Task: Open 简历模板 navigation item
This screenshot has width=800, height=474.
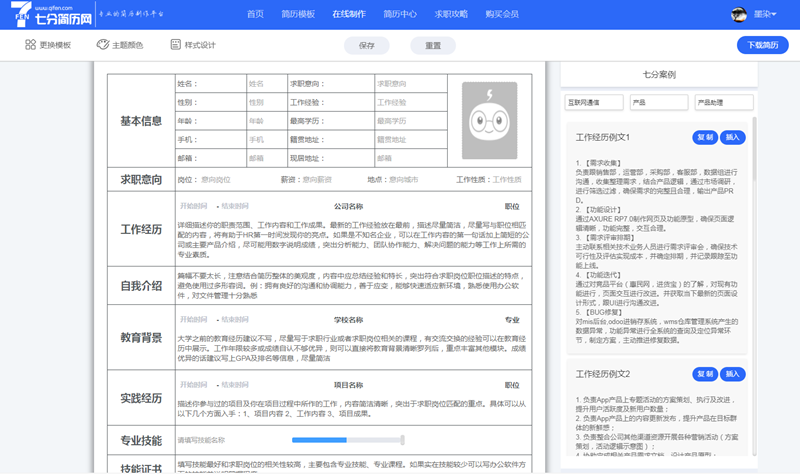Action: 298,14
